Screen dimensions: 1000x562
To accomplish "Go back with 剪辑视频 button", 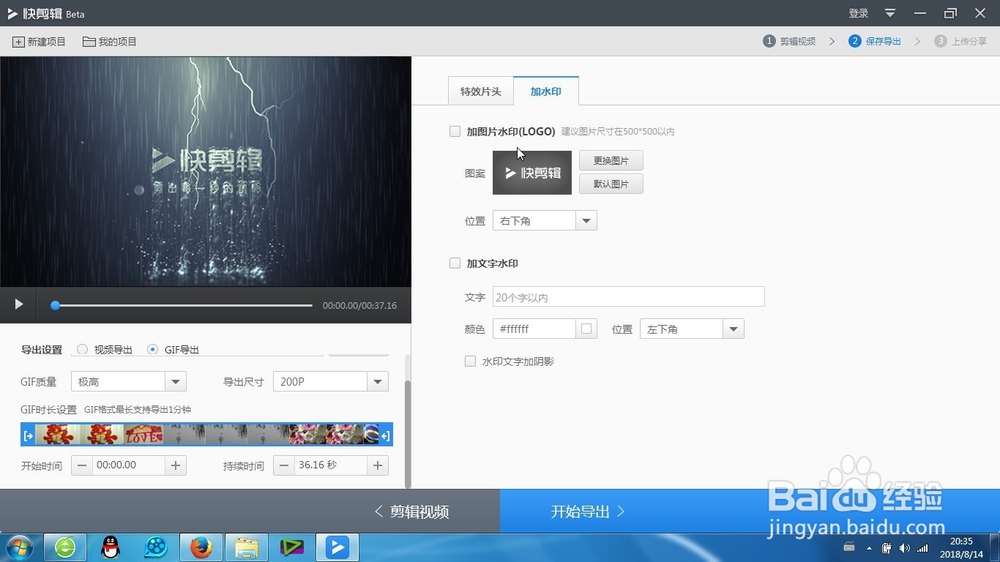I will click(x=412, y=512).
